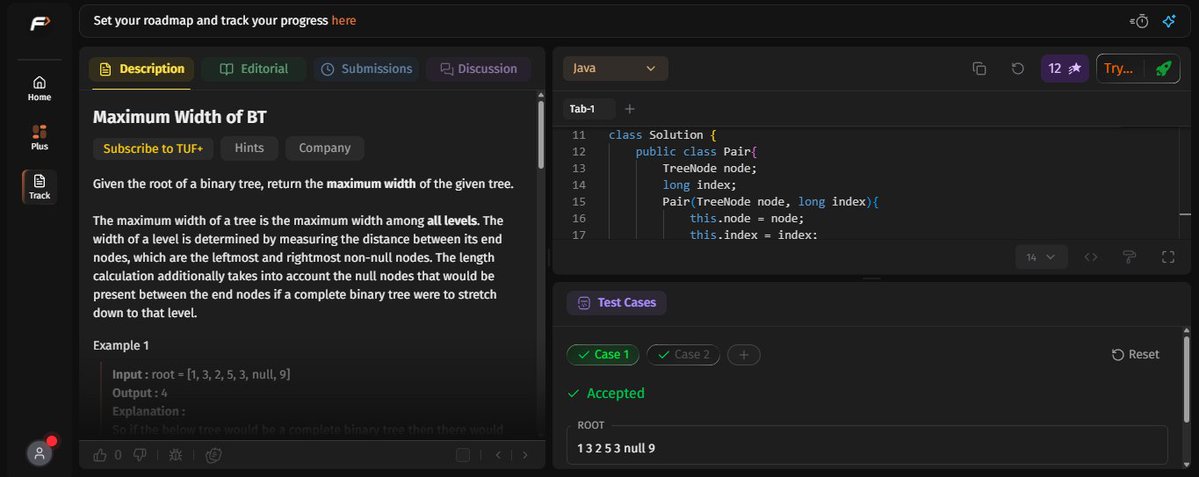Viewport: 1199px width, 477px height.
Task: Start the stopwatch timer icon
Action: [x=1139, y=21]
